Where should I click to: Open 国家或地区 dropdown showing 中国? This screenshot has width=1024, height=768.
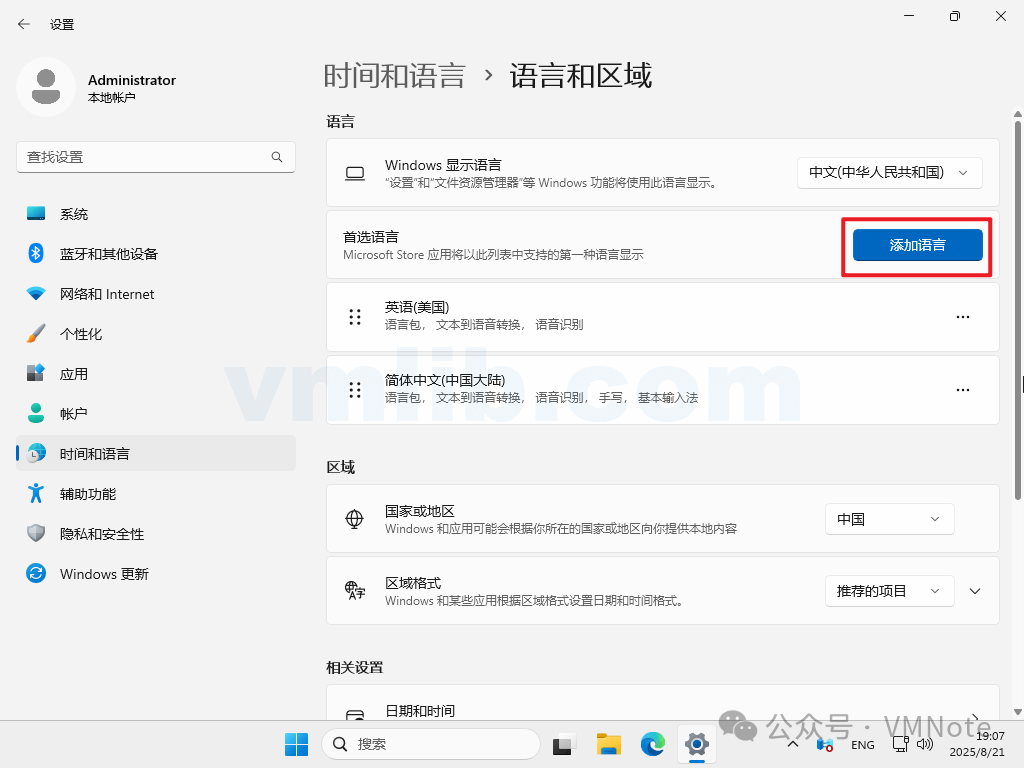click(889, 519)
